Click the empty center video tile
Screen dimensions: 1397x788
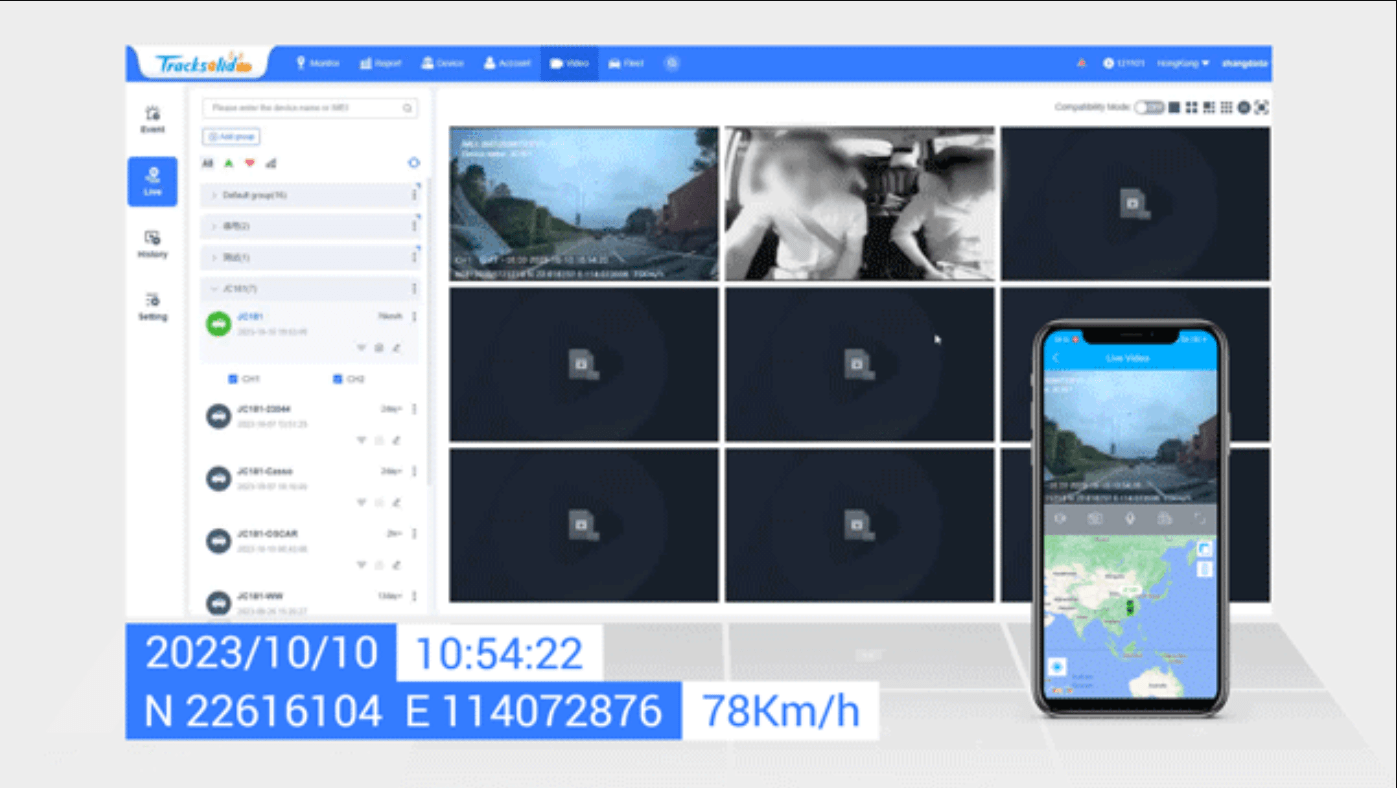pos(860,364)
